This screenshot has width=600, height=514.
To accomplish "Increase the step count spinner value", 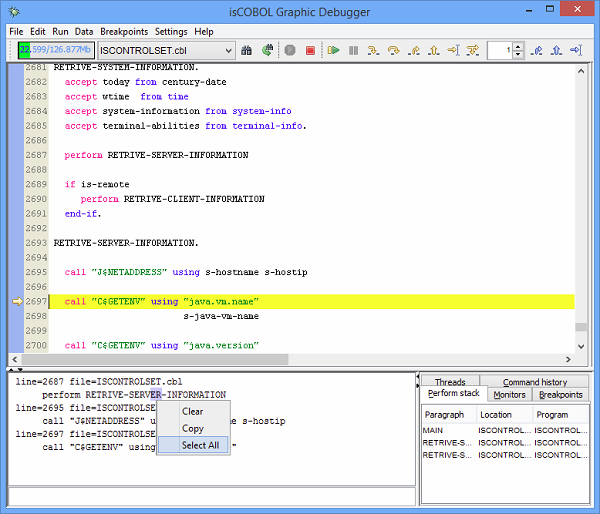I will [517, 46].
